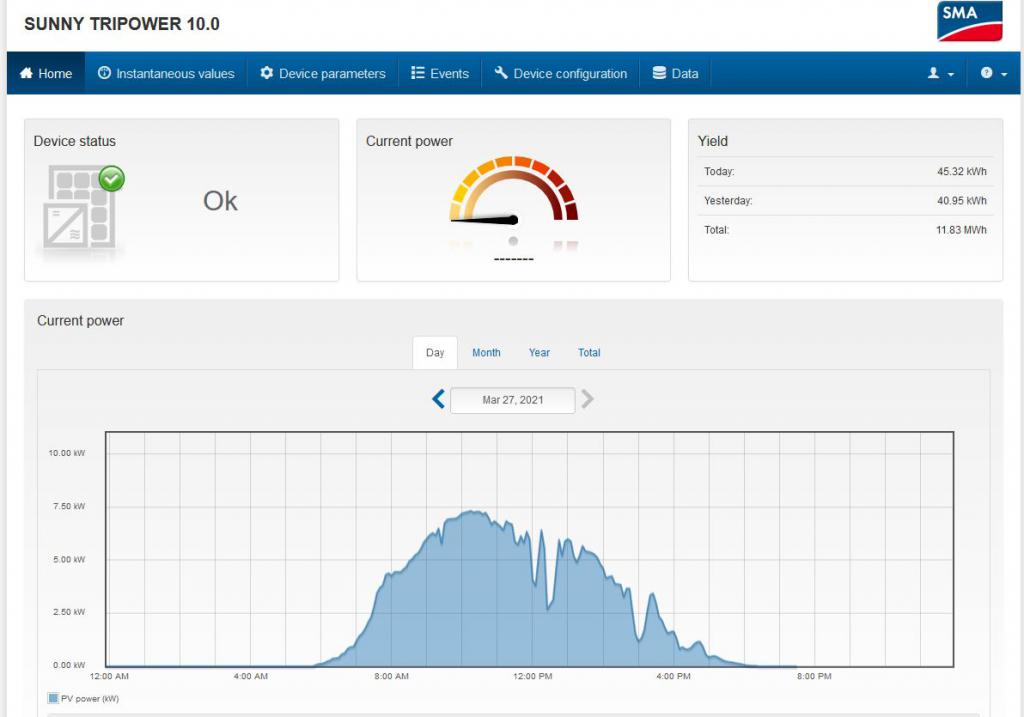
Task: Switch to the Month chart tab
Action: 487,353
